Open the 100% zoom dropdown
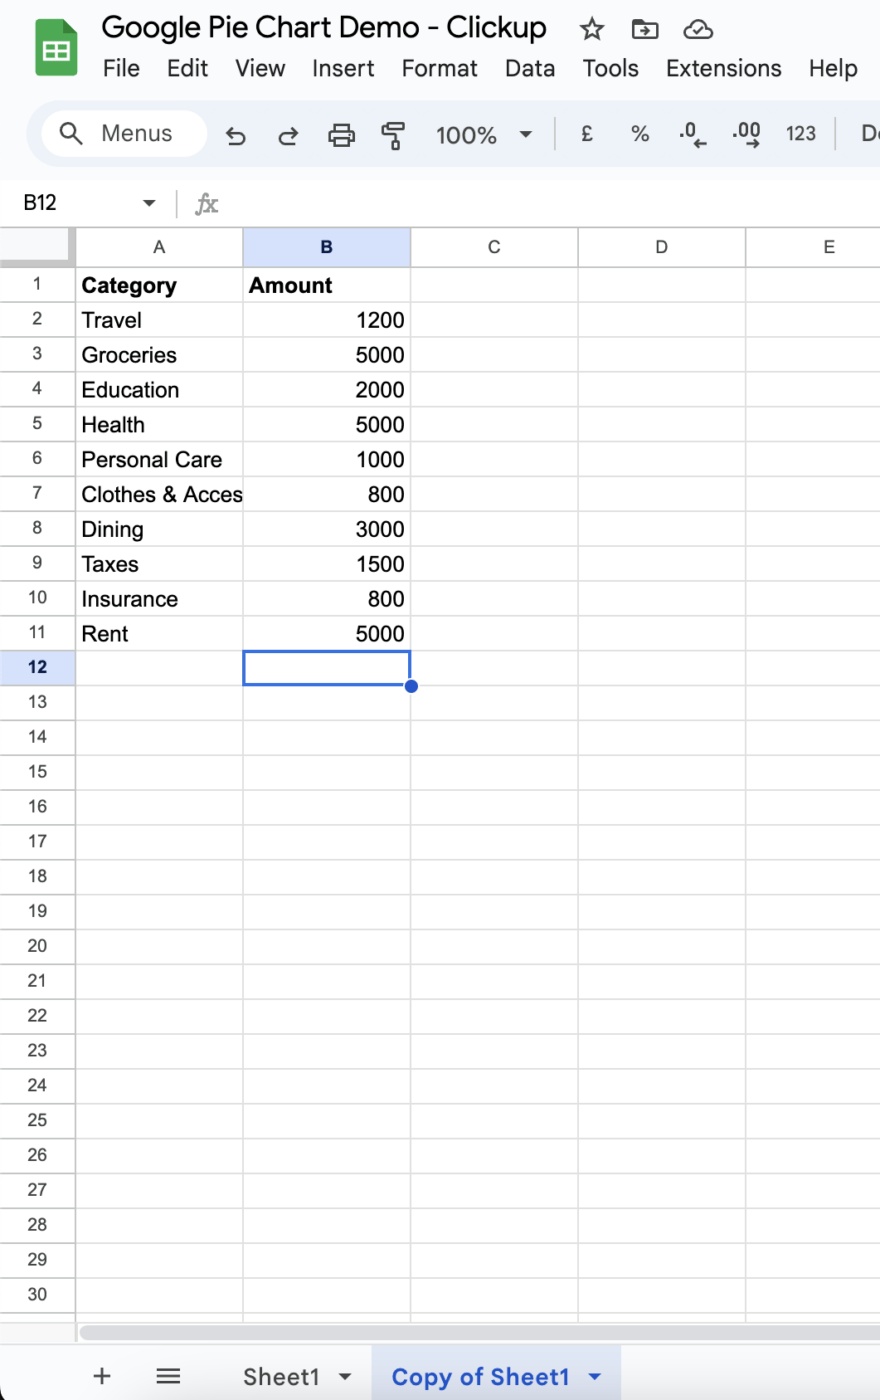The width and height of the screenshot is (880, 1400). tap(483, 134)
